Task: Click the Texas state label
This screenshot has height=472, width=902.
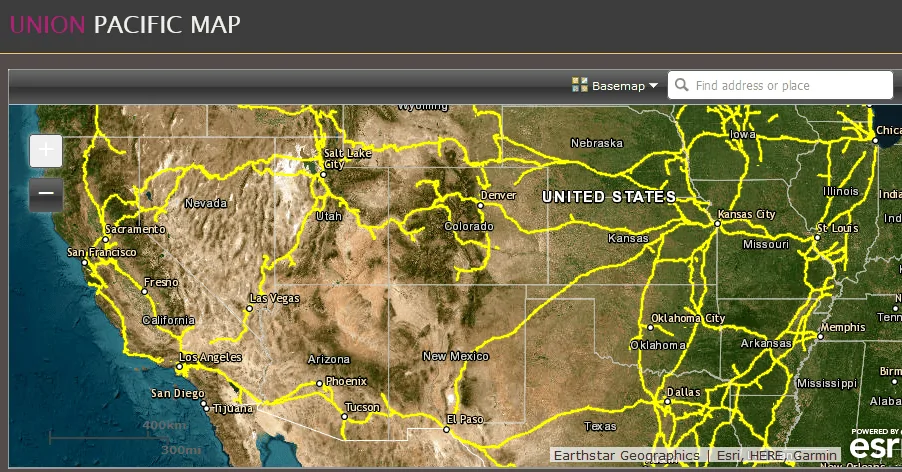Action: 600,427
